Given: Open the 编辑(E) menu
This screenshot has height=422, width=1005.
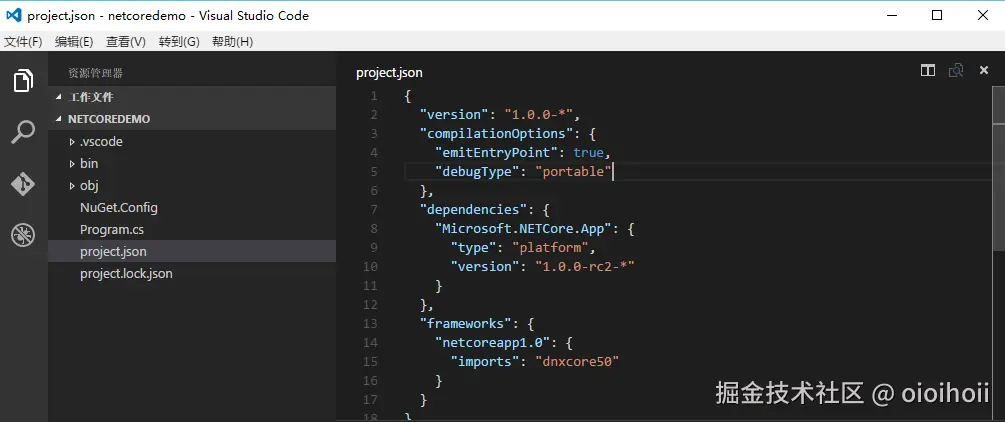Looking at the screenshot, I should tap(74, 42).
